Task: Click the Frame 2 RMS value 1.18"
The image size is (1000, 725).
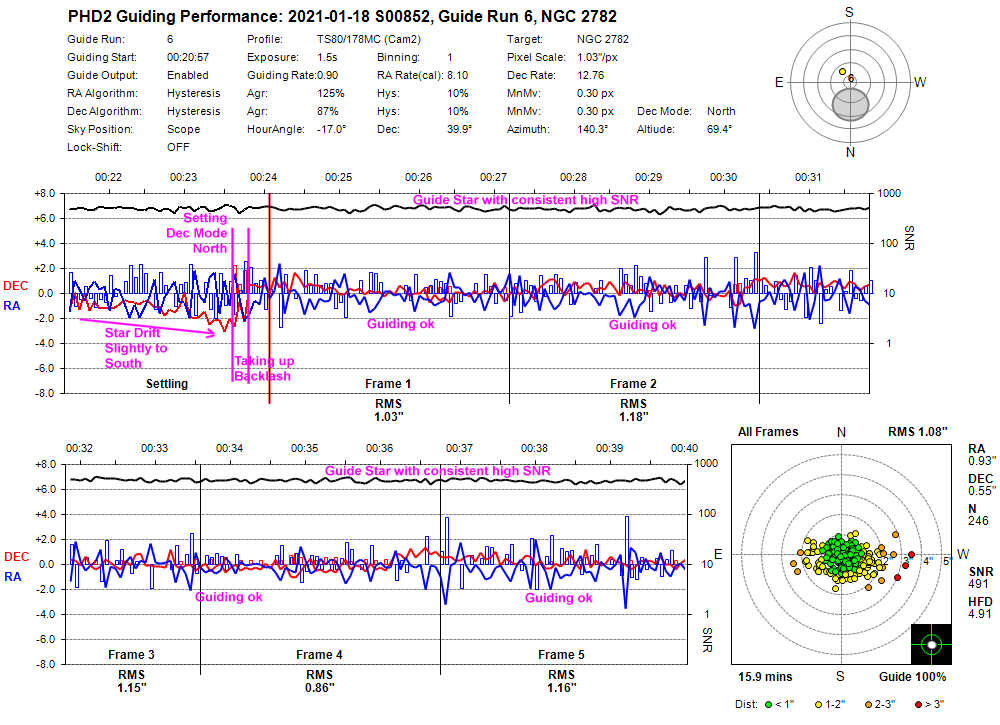Action: pos(634,417)
